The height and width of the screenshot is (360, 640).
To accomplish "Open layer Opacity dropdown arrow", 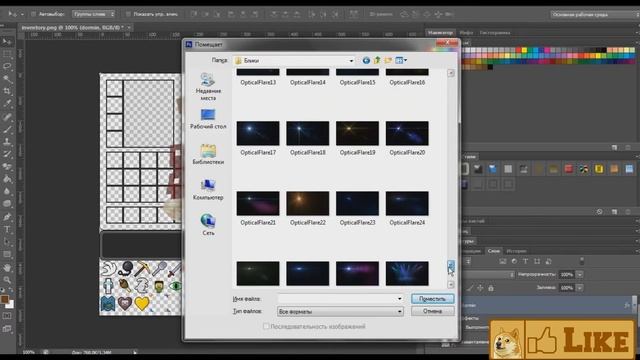I will [580, 275].
